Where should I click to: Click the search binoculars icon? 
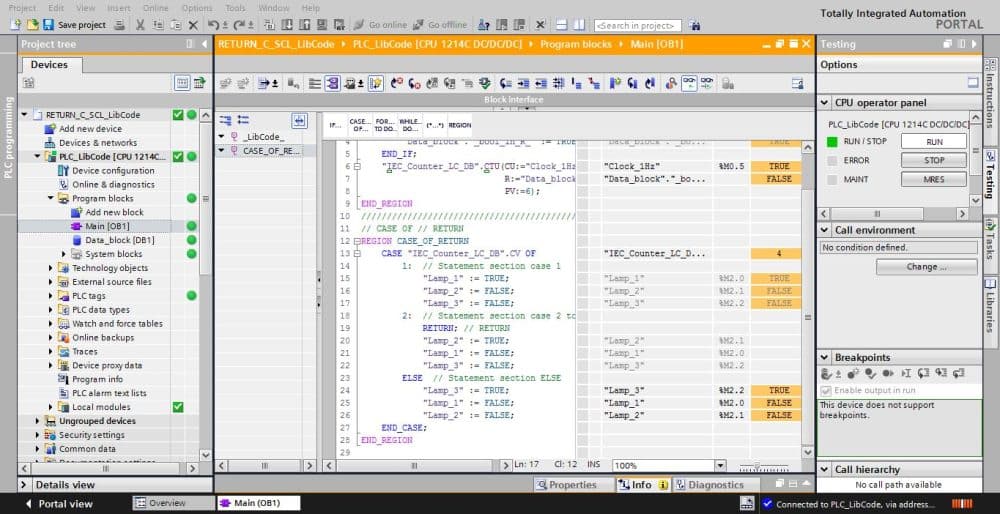point(695,26)
